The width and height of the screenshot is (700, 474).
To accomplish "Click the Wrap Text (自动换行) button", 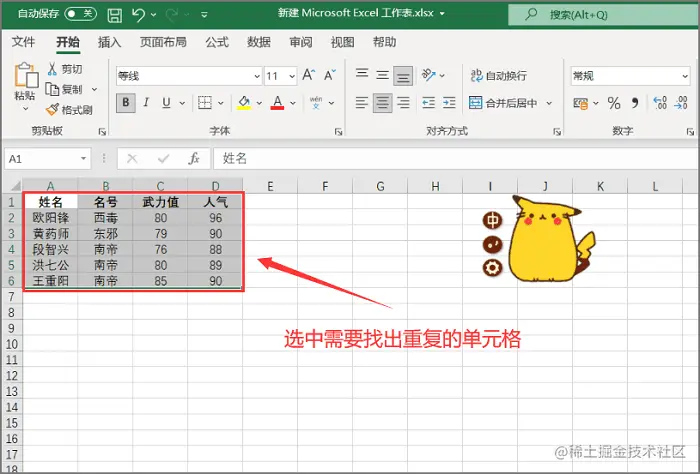I will click(499, 75).
